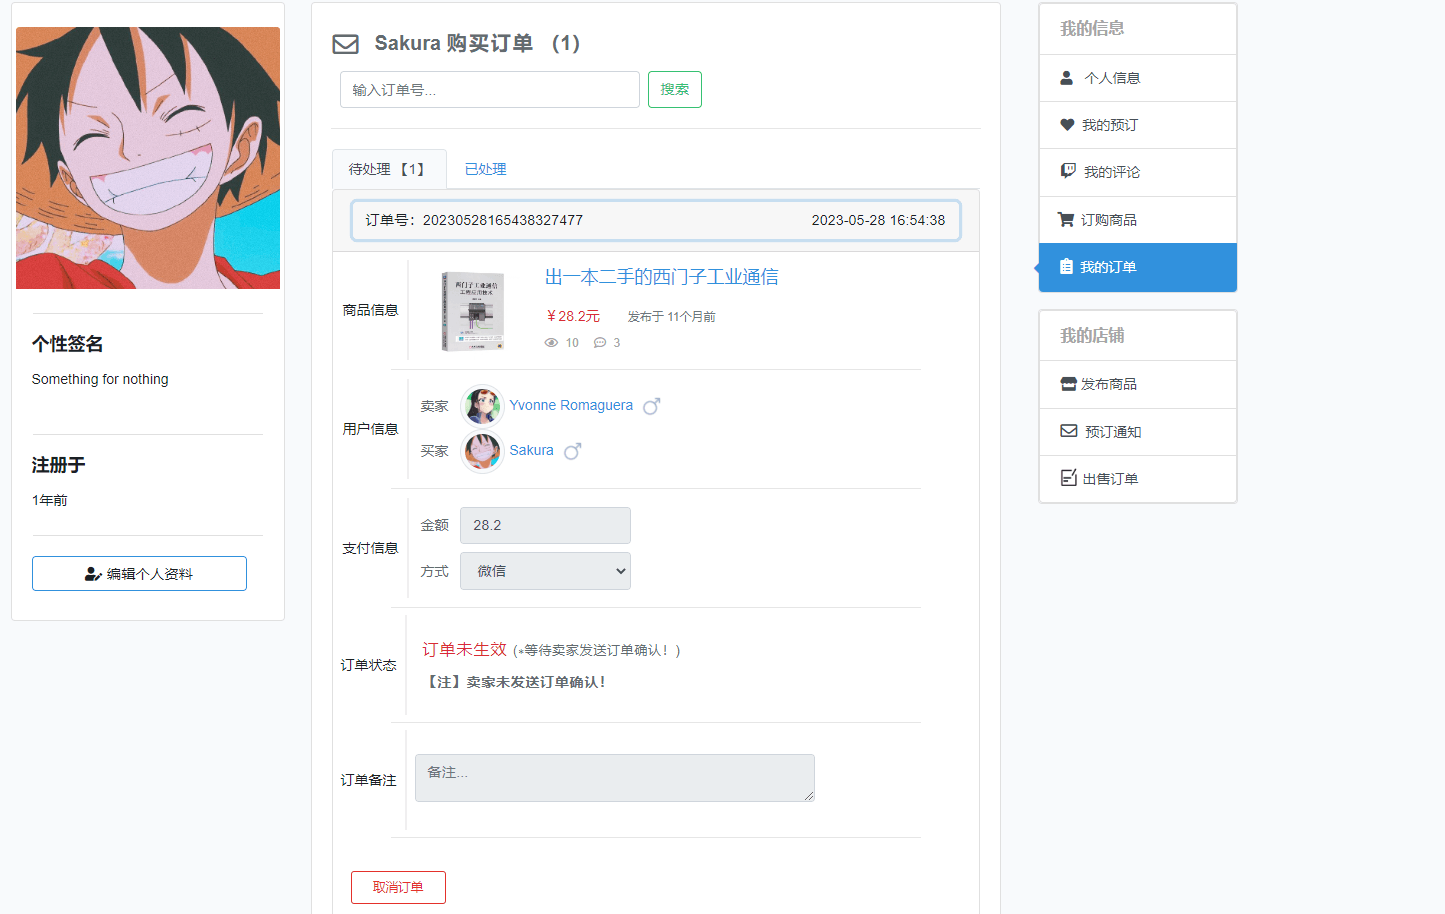Click the order timestamp 2023-05-28 16:54:38
The width and height of the screenshot is (1445, 914).
coord(878,220)
